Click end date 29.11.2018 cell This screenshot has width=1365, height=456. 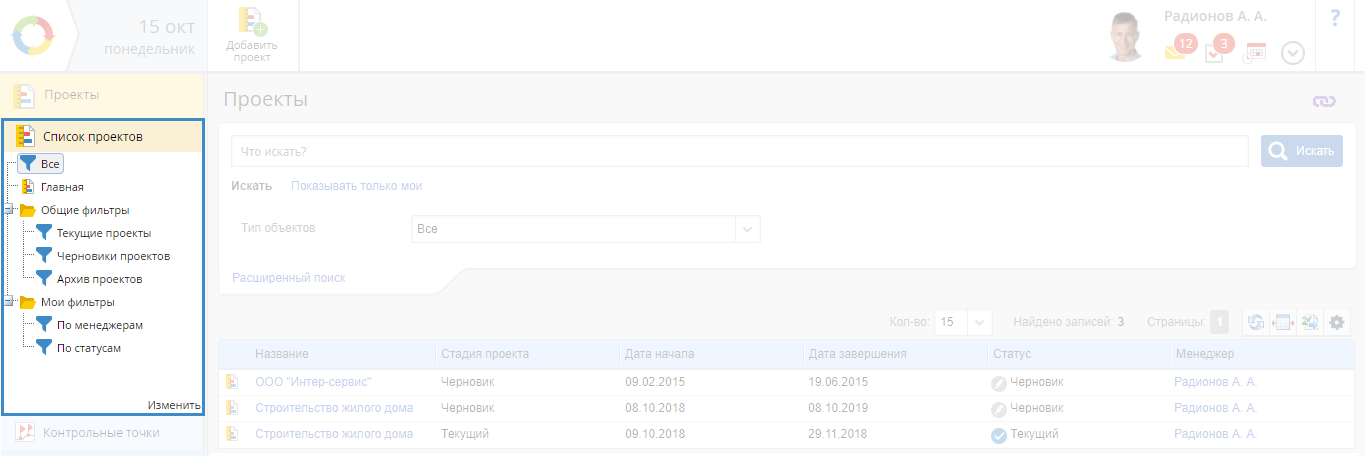point(839,434)
